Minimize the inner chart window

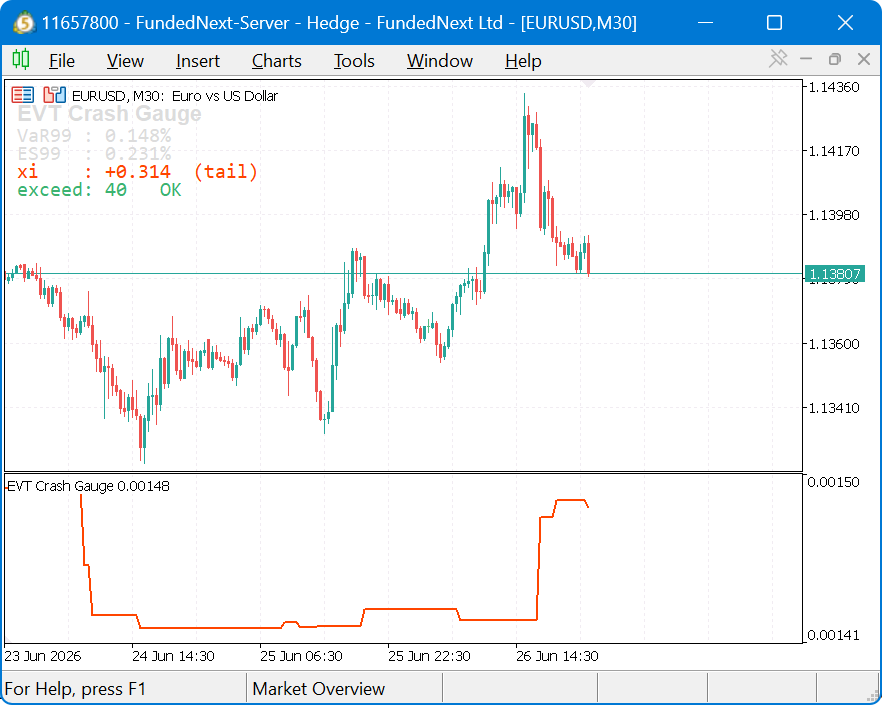point(806,59)
